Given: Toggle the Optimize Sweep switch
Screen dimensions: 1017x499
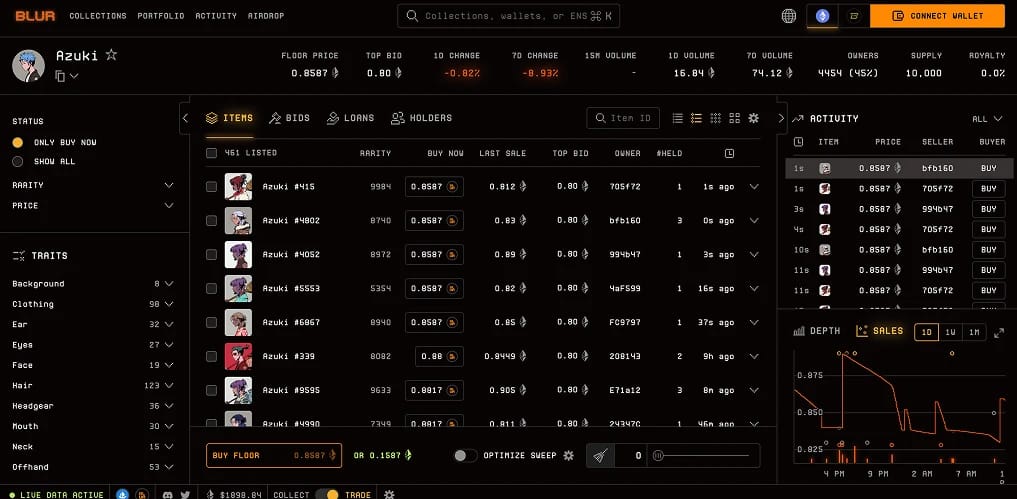Looking at the screenshot, I should tap(465, 456).
